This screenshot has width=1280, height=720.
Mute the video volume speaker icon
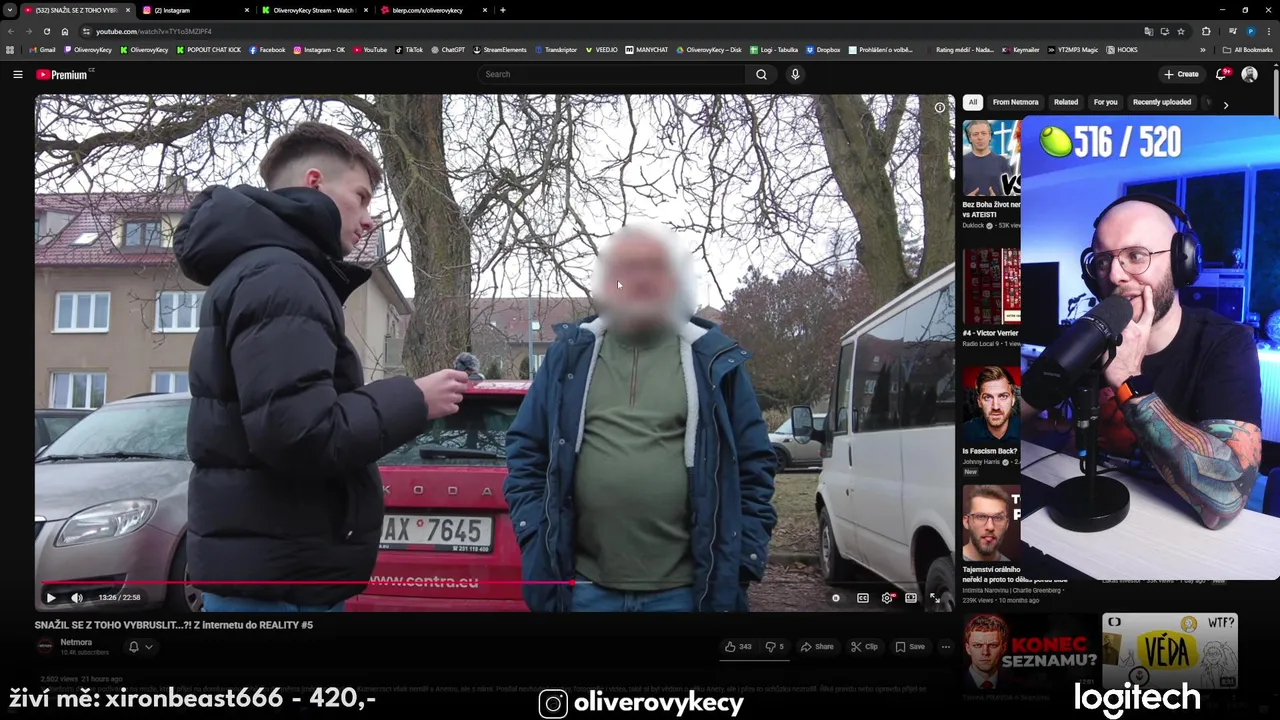[77, 598]
